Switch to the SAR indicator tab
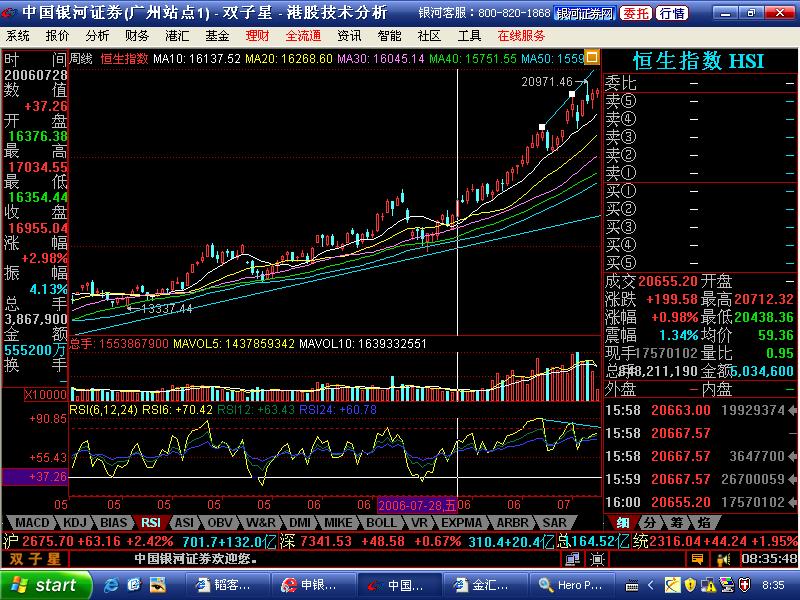800x600 pixels. click(x=554, y=522)
